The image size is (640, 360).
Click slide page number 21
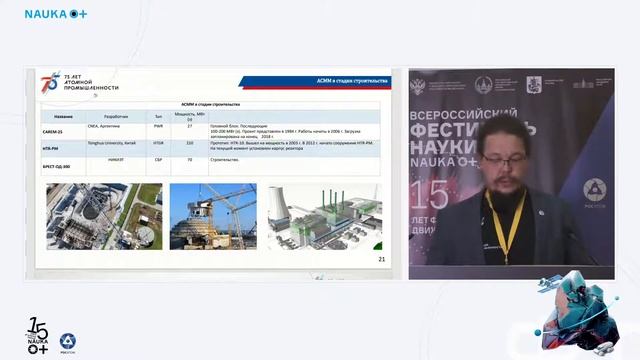pos(382,259)
